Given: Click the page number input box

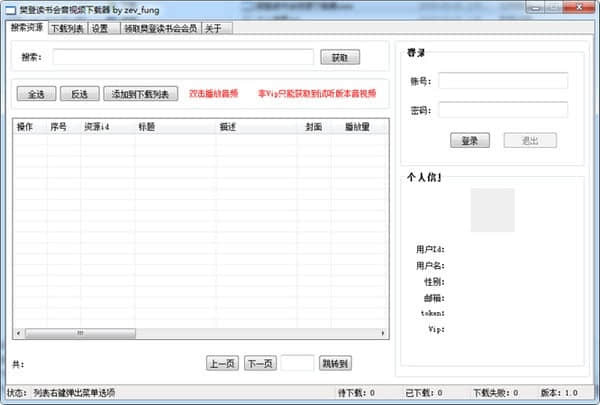Looking at the screenshot, I should tap(297, 363).
